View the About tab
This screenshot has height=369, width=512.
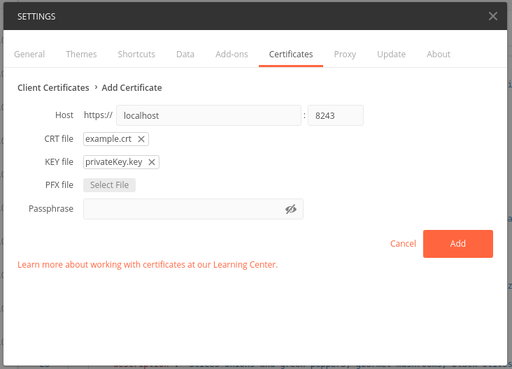(x=438, y=54)
